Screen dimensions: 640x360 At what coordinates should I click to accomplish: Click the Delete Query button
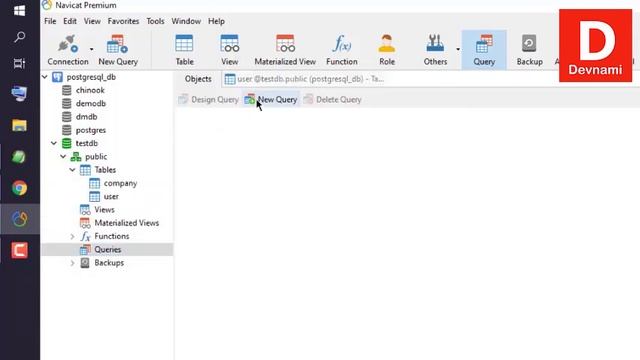[333, 100]
